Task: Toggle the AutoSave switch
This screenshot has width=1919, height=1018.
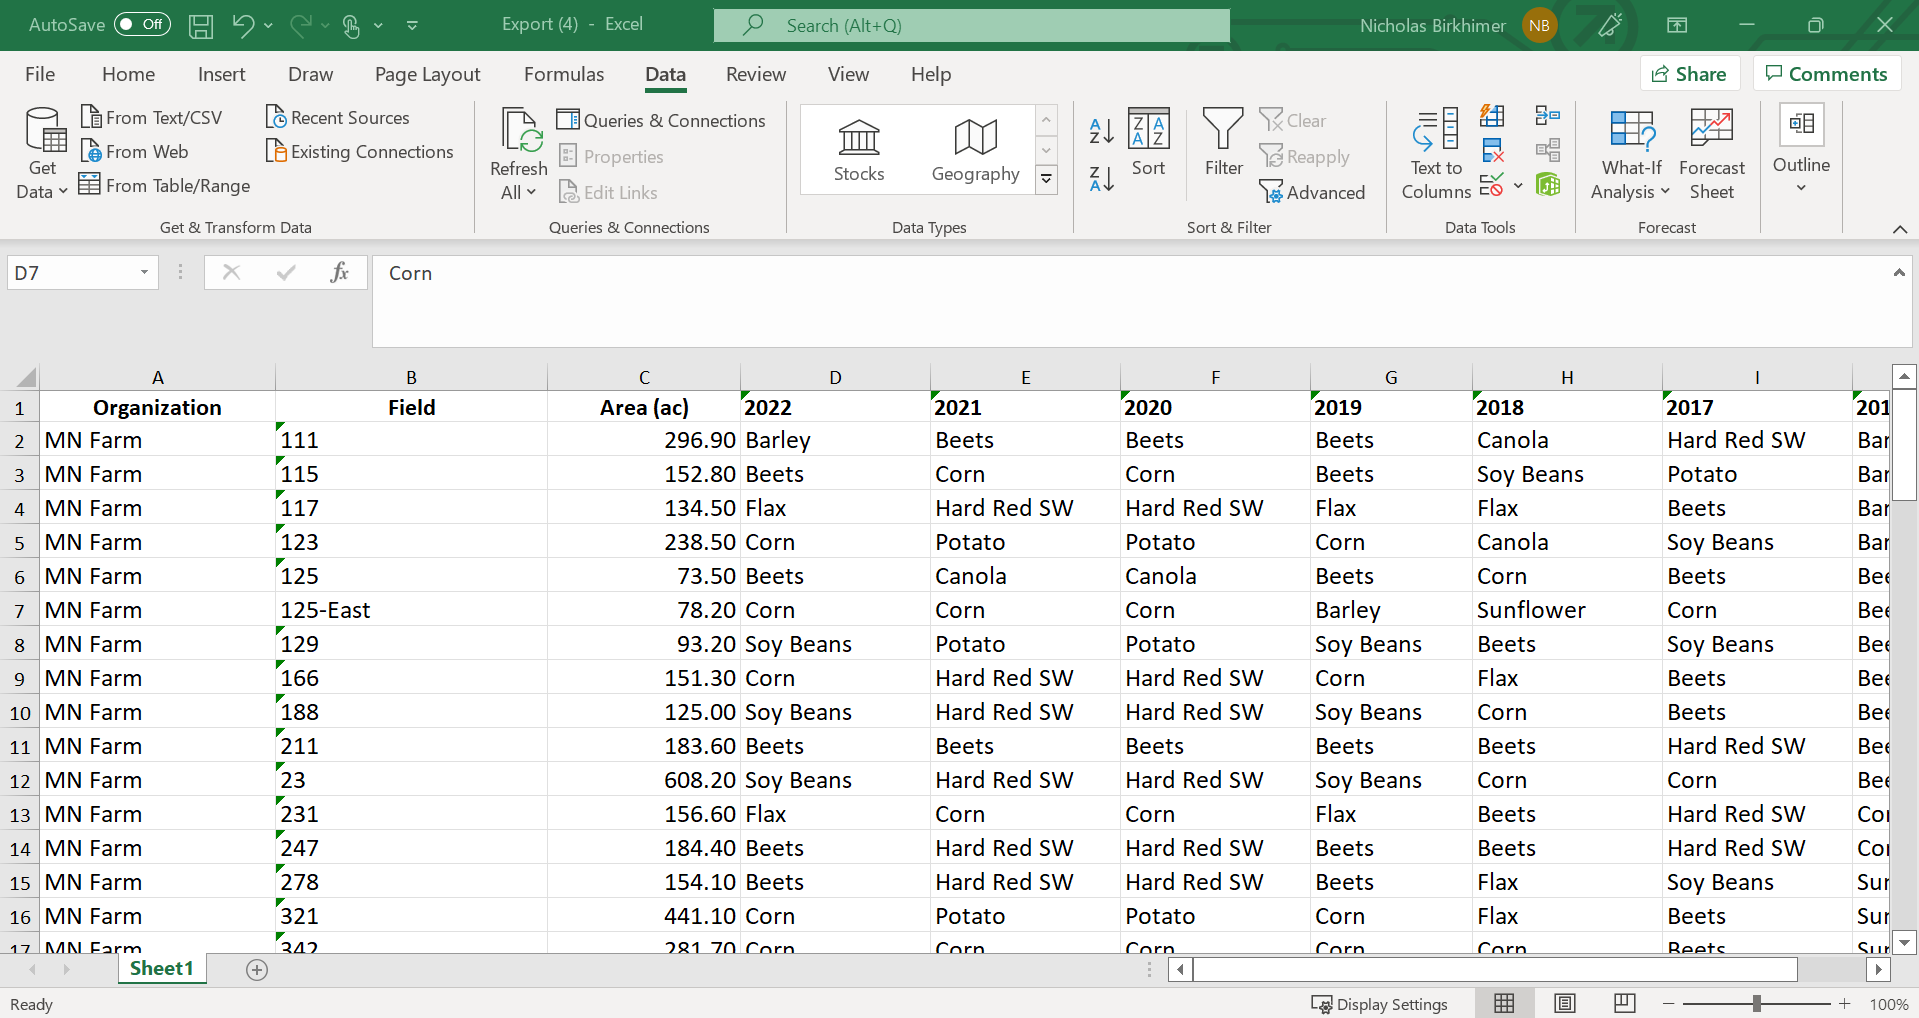Action: click(142, 24)
